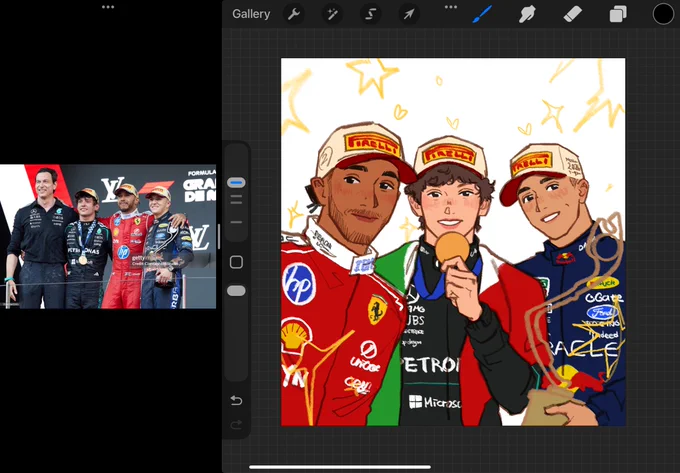Tap the podium reference photo
This screenshot has height=473, width=680.
pyautogui.click(x=108, y=236)
